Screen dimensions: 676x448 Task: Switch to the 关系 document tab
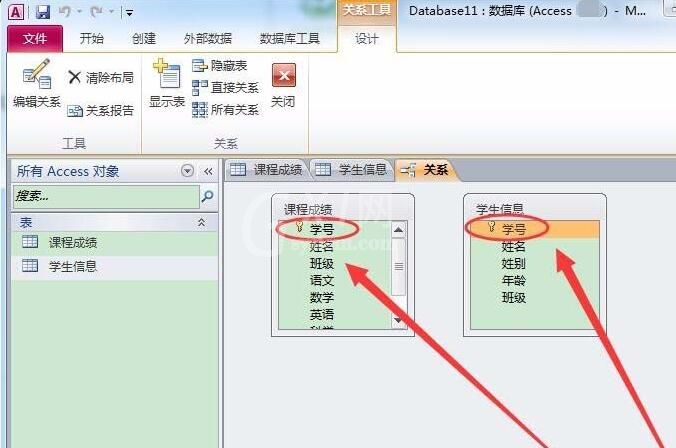pos(425,170)
